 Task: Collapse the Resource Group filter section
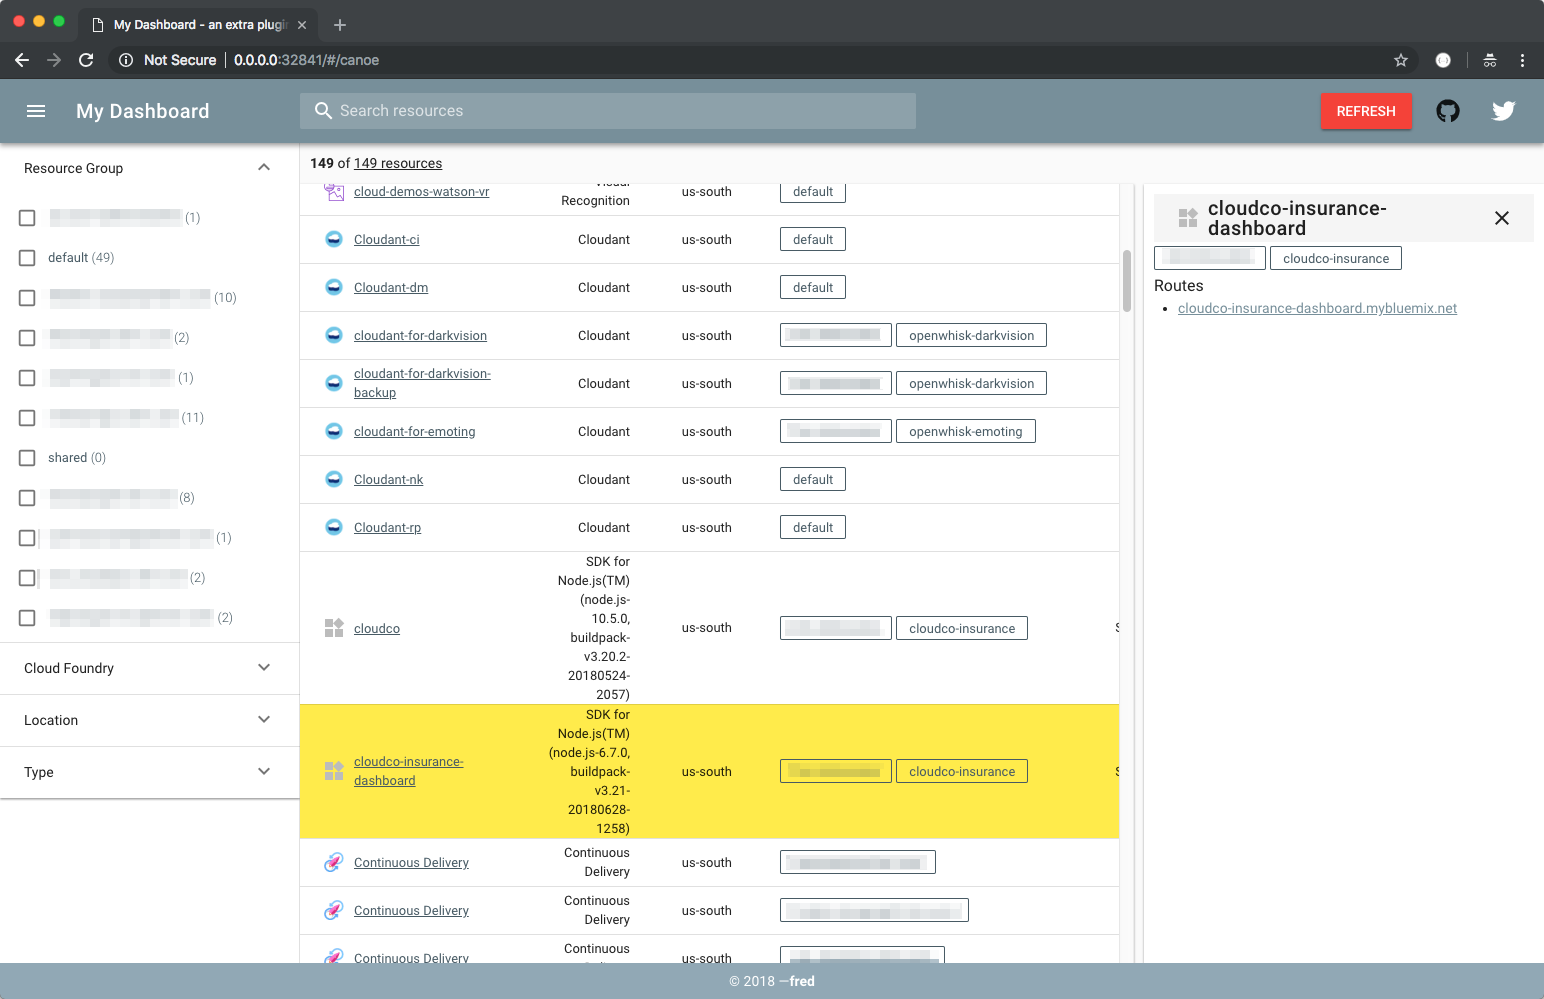264,167
